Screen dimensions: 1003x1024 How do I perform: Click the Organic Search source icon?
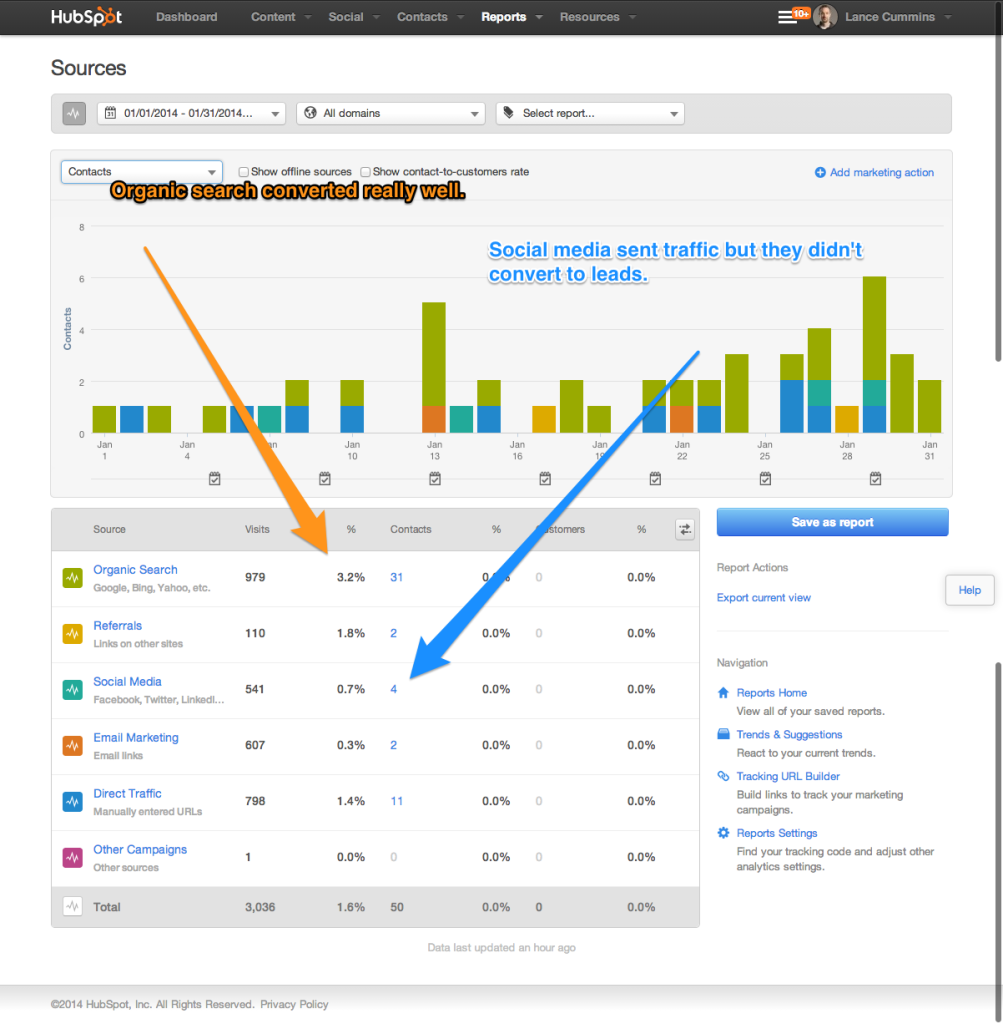[72, 577]
